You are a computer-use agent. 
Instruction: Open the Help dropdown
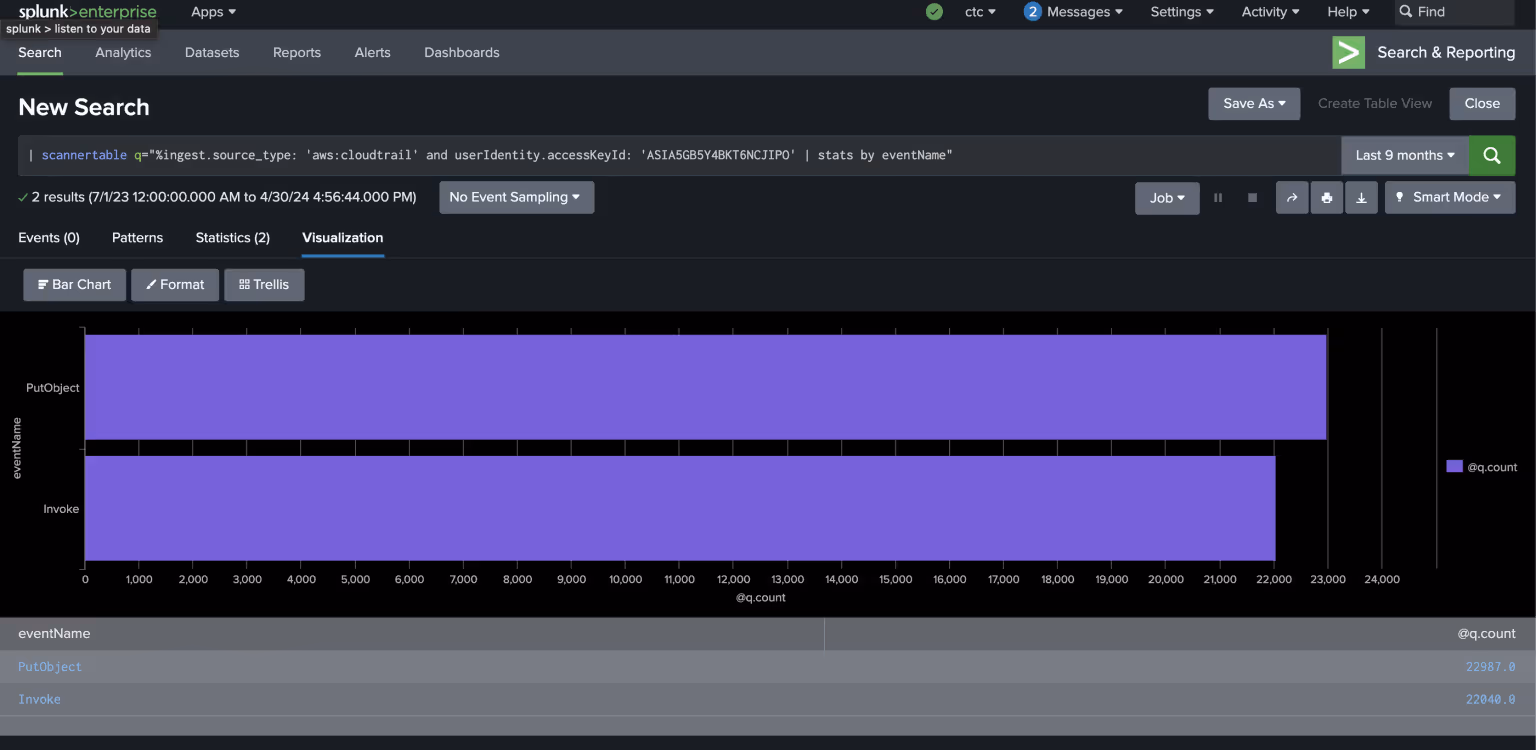point(1348,12)
